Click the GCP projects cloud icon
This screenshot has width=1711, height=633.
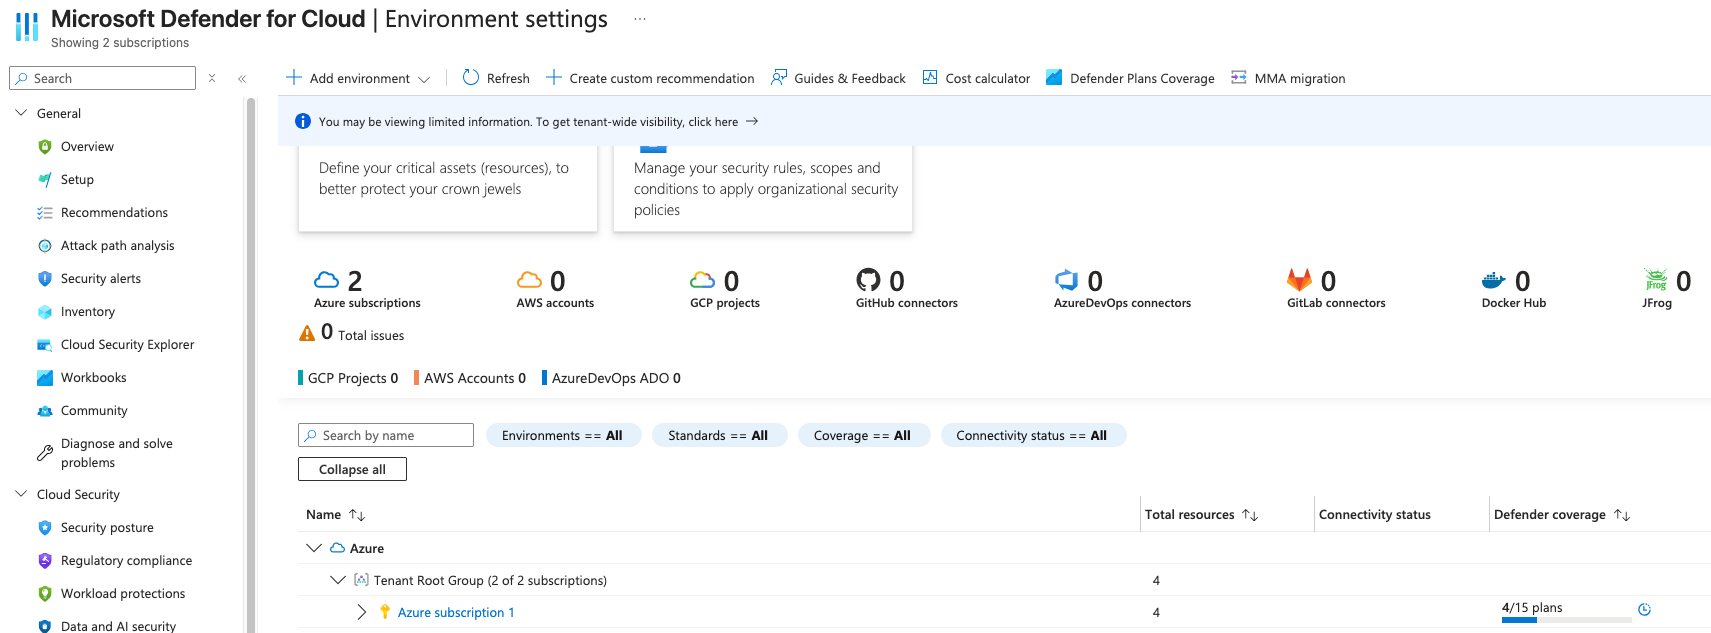(703, 280)
